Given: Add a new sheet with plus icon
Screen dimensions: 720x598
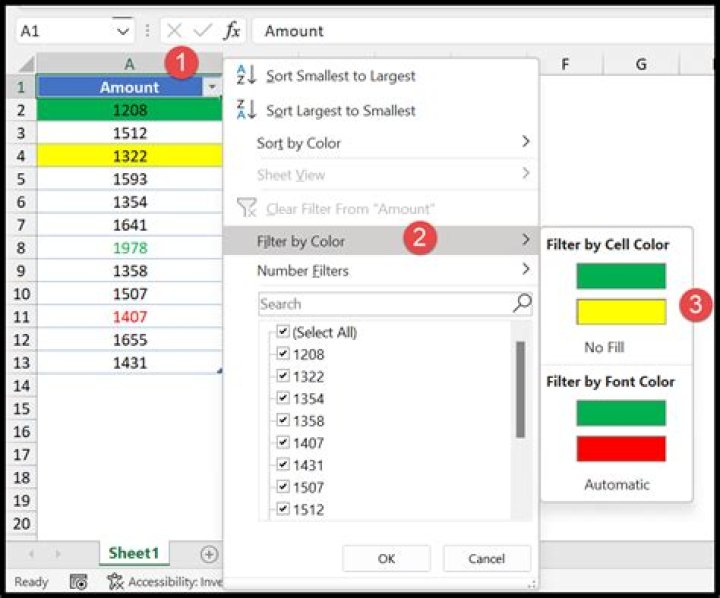Looking at the screenshot, I should (x=209, y=554).
